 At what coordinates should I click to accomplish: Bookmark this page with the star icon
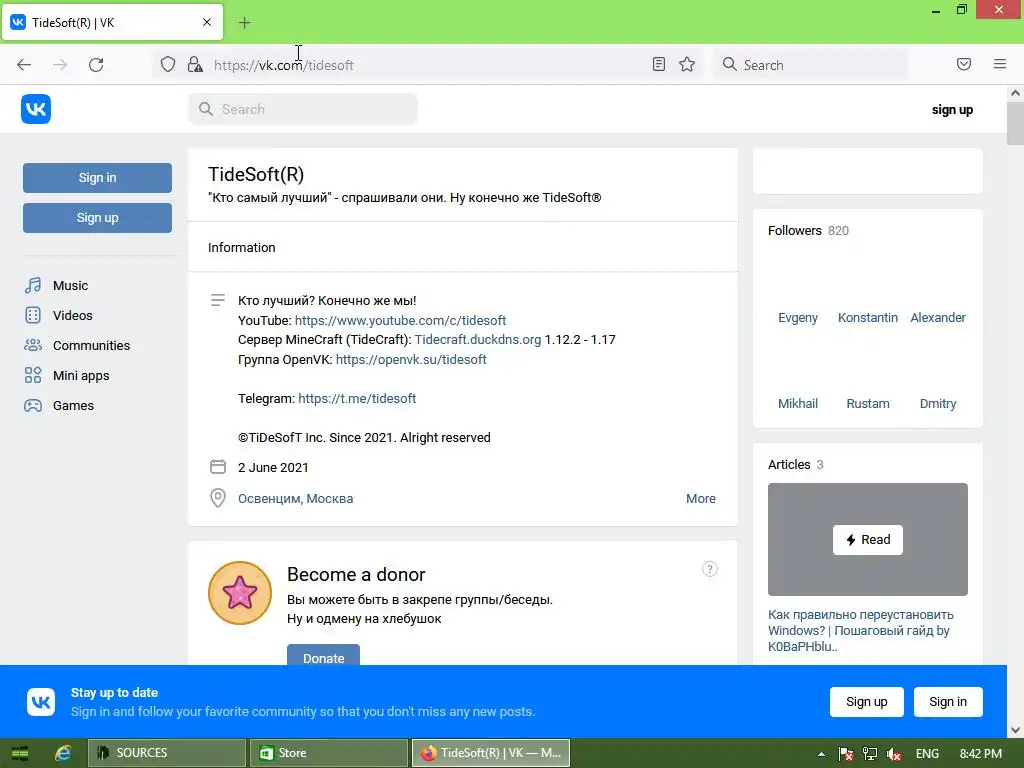click(687, 64)
